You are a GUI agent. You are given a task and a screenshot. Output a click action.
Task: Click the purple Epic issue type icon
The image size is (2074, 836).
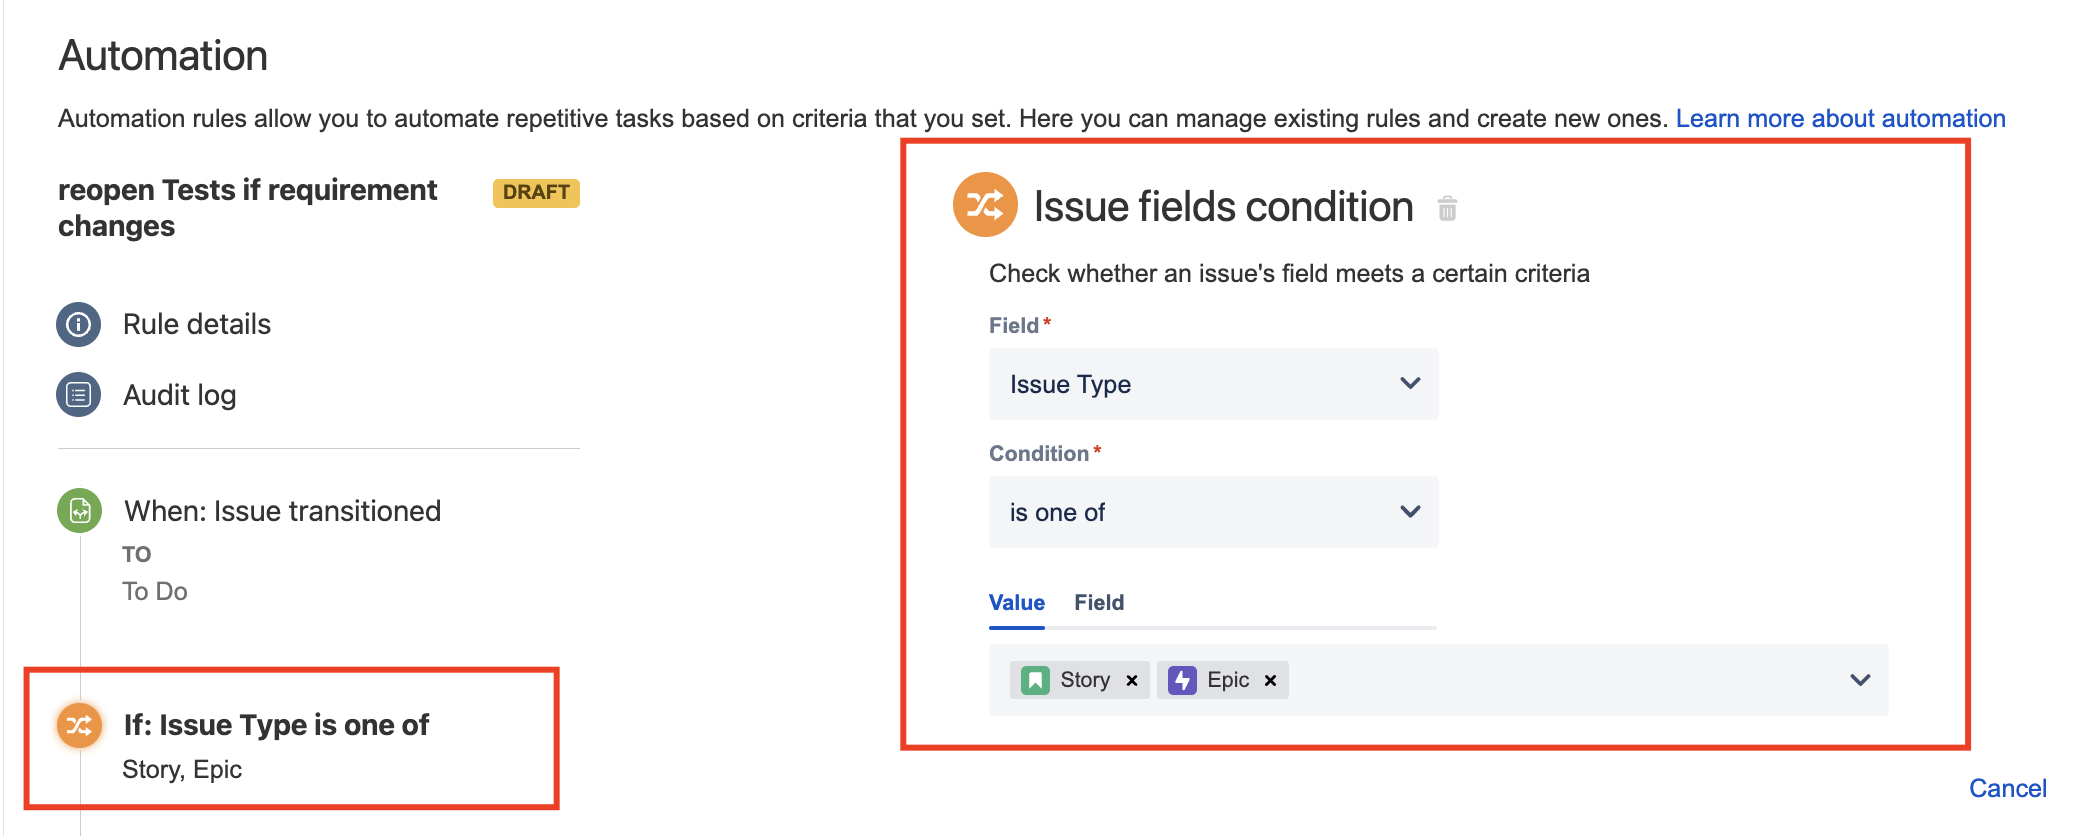(1183, 680)
